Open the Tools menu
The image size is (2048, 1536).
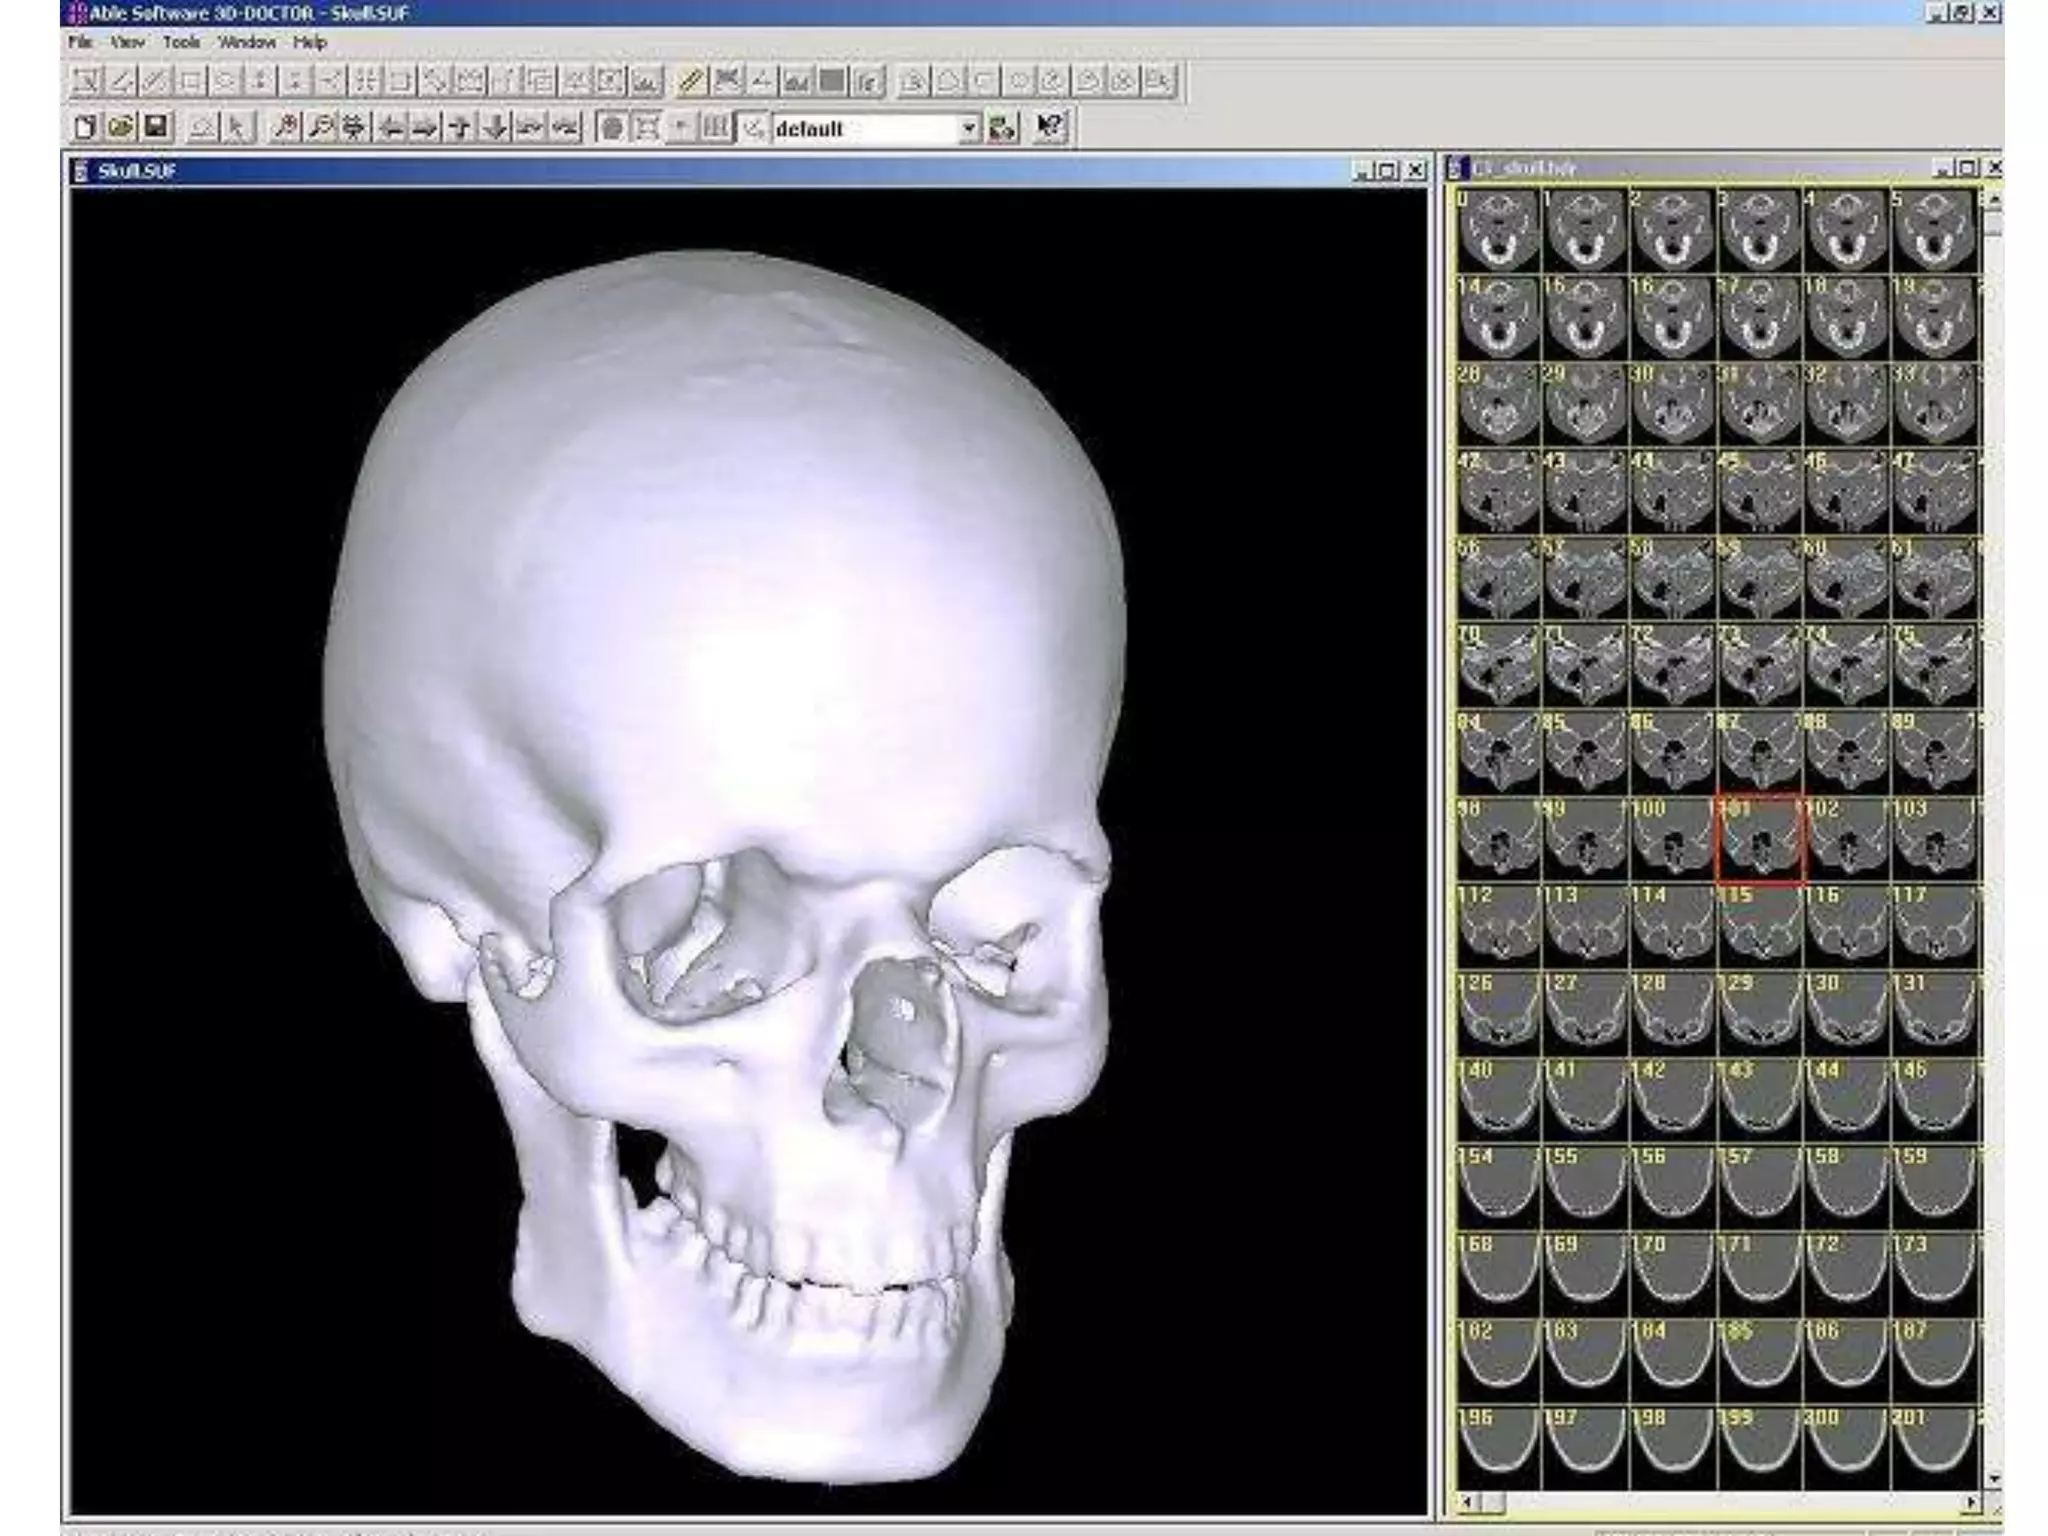tap(181, 42)
